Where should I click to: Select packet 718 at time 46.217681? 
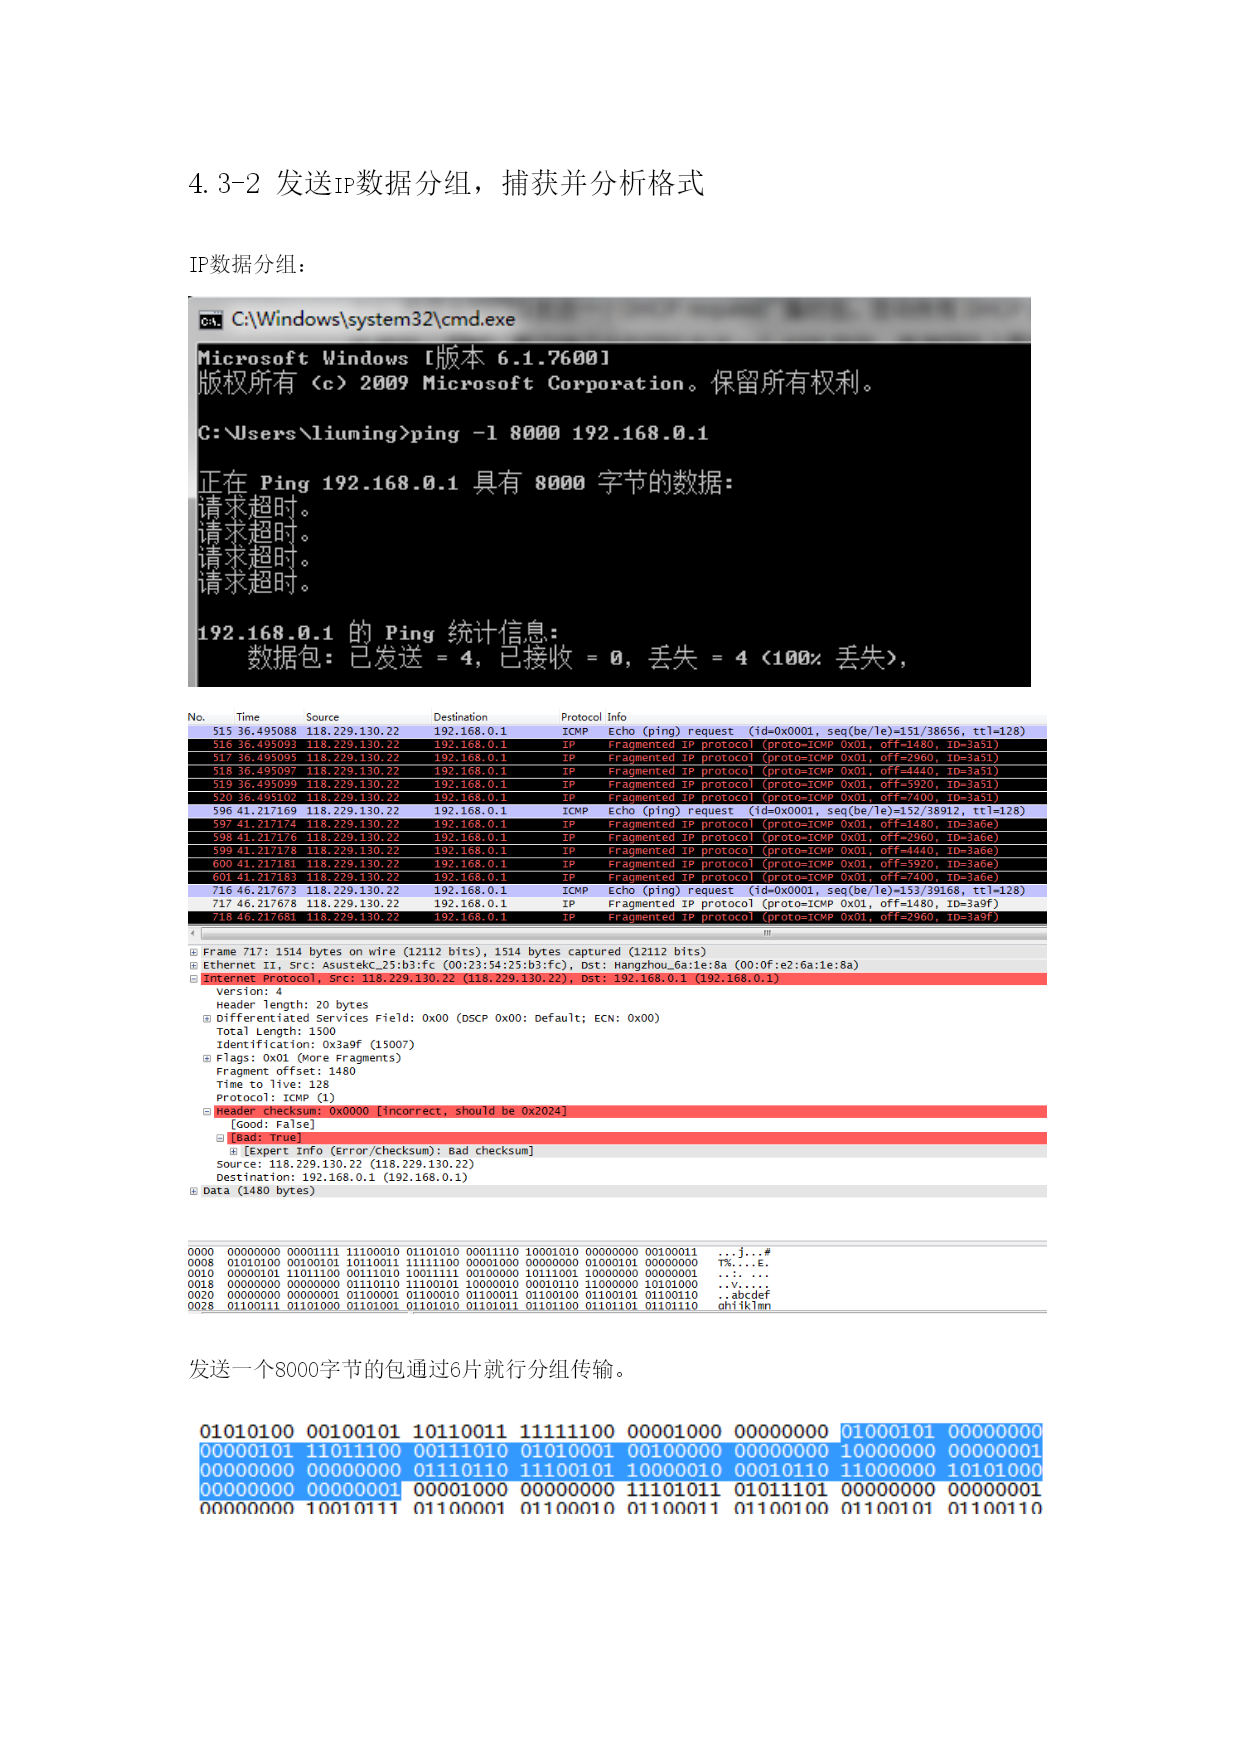pyautogui.click(x=617, y=917)
